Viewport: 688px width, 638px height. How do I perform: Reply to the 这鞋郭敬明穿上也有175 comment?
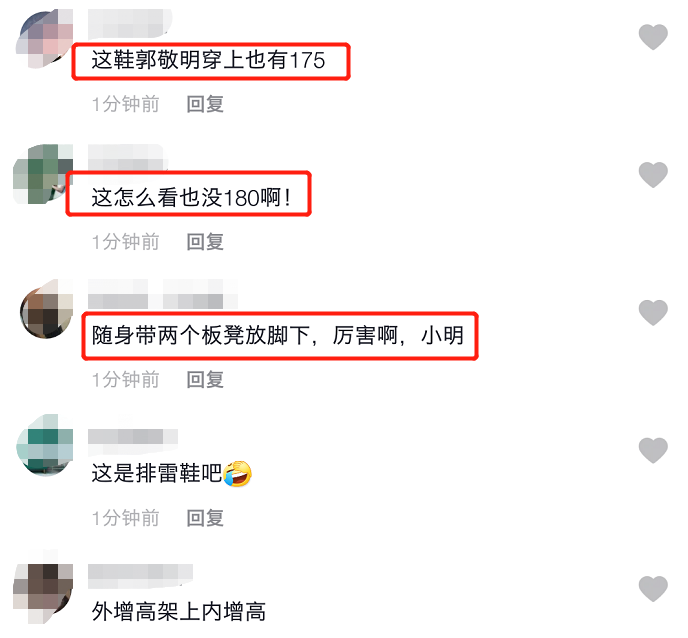coord(205,104)
